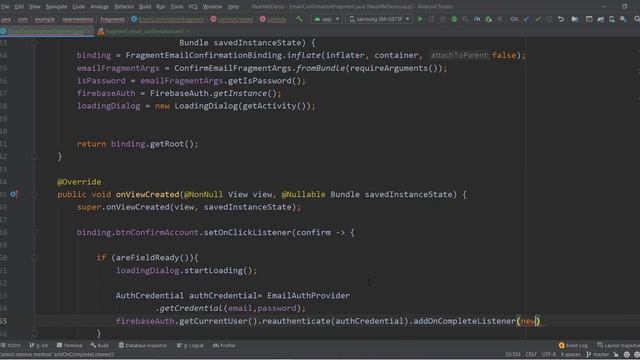Open the Profiler tool window
Screen dimensions: 640x360
(224, 345)
